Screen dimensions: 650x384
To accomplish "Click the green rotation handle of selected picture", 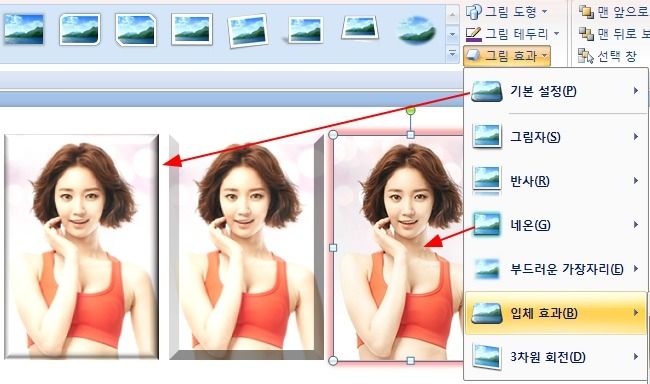I will click(x=410, y=110).
